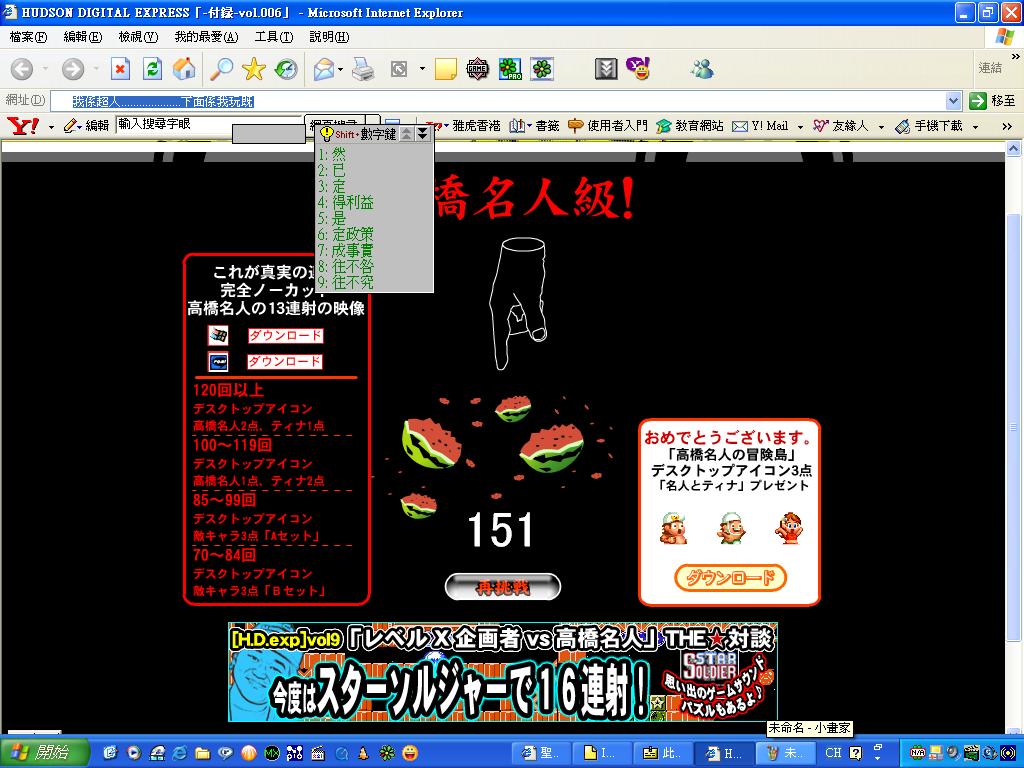The image size is (1024, 768).
Task: Expand the Yahoo toolbar overflow chevron
Action: (x=1007, y=126)
